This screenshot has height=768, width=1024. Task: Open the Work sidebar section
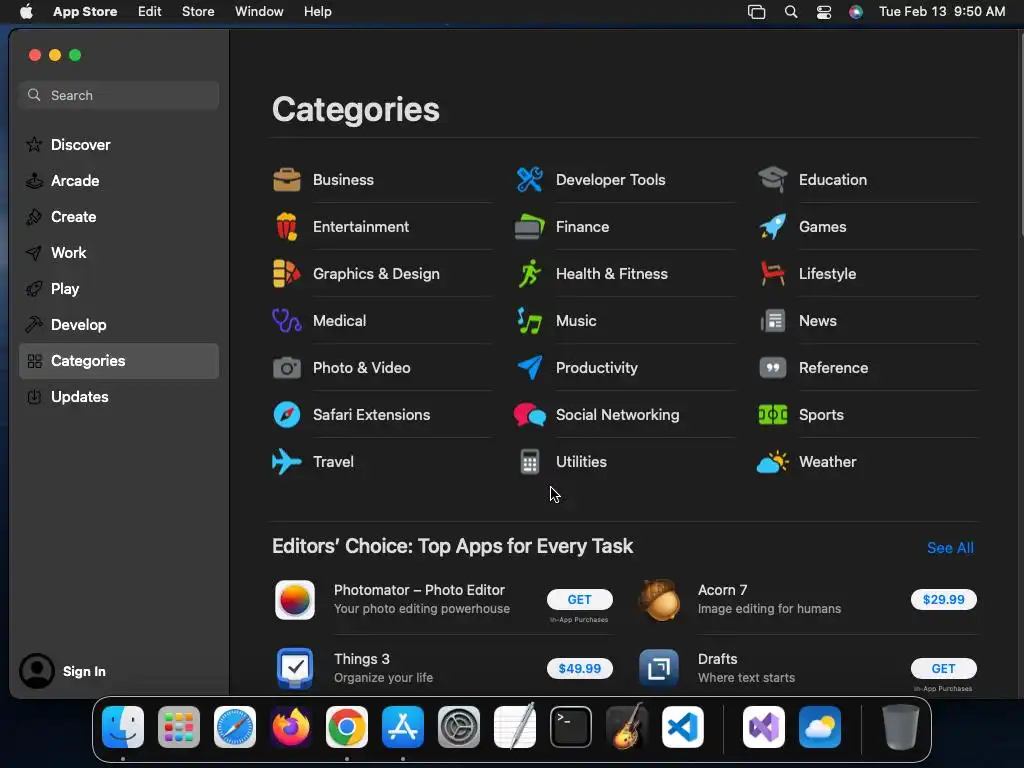point(119,253)
